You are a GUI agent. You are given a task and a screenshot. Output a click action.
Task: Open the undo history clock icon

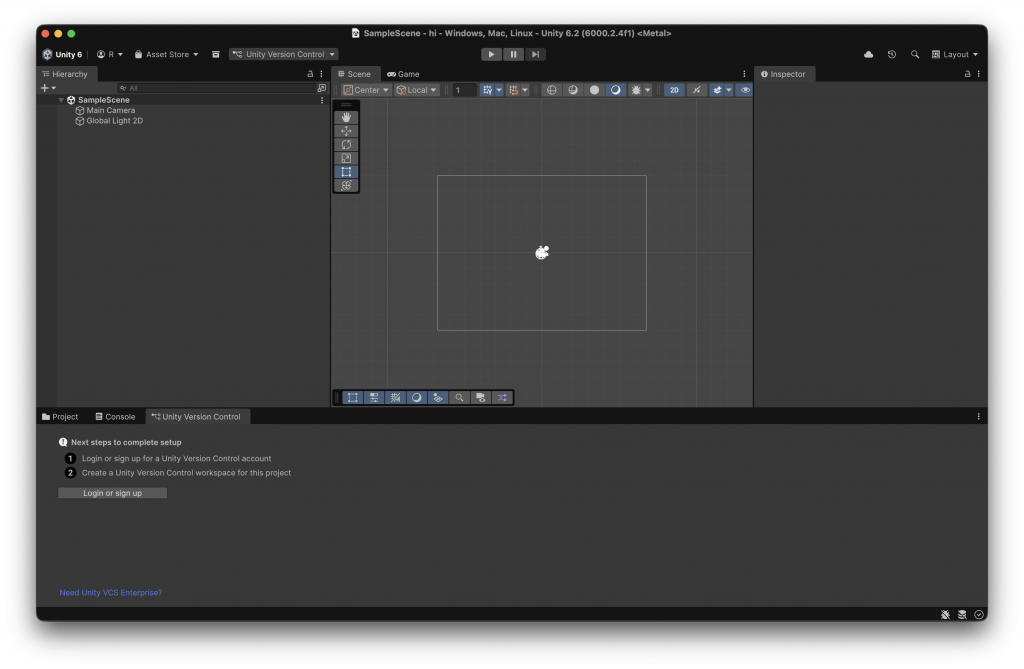click(891, 54)
